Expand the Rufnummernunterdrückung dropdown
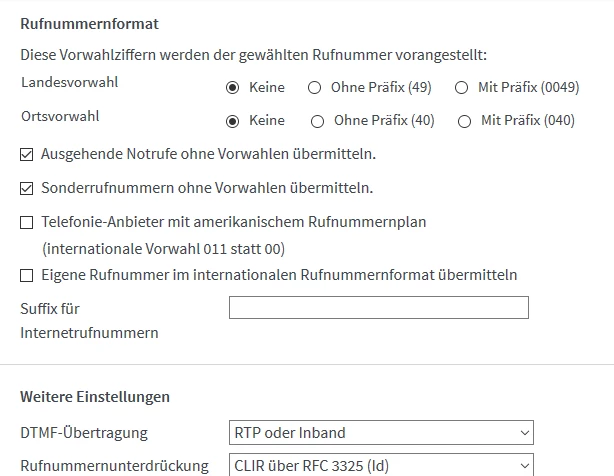This screenshot has height=476, width=614. (x=381, y=465)
